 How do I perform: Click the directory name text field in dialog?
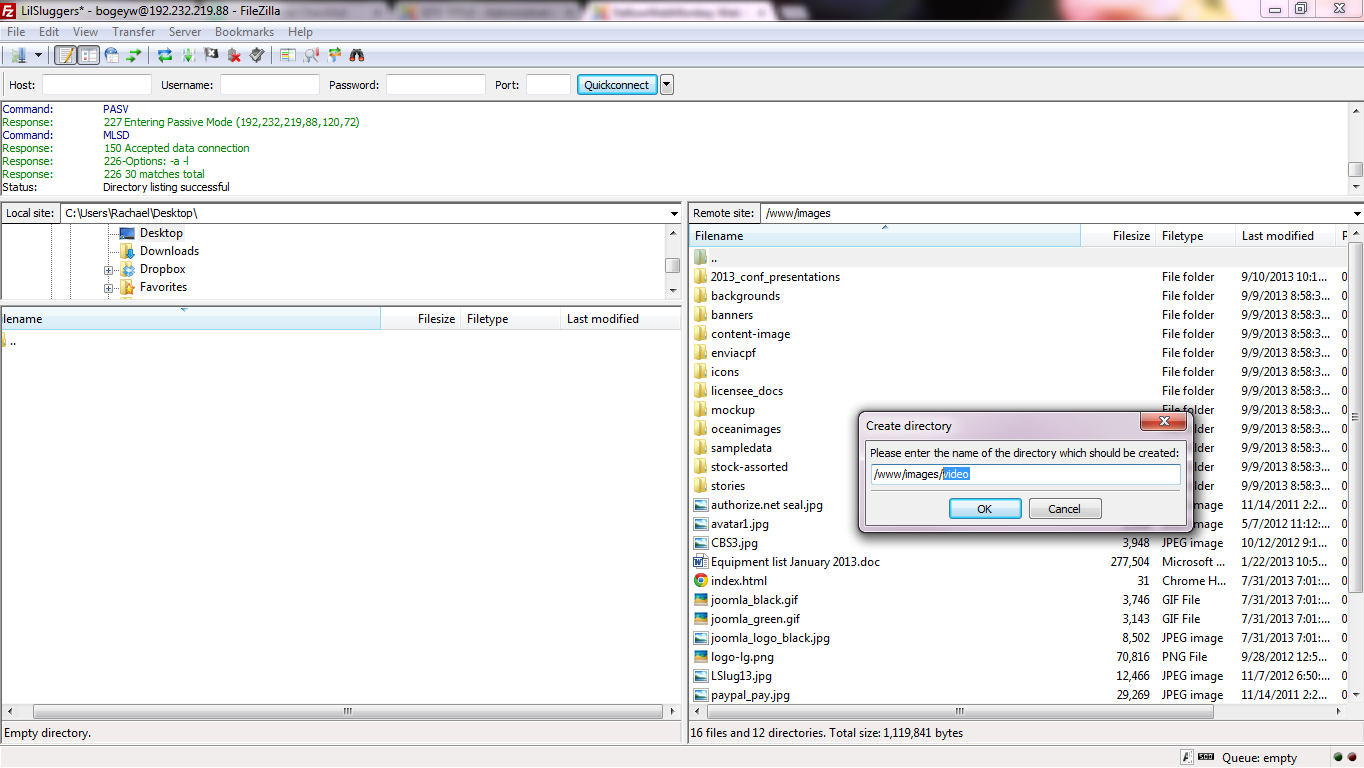point(1025,474)
